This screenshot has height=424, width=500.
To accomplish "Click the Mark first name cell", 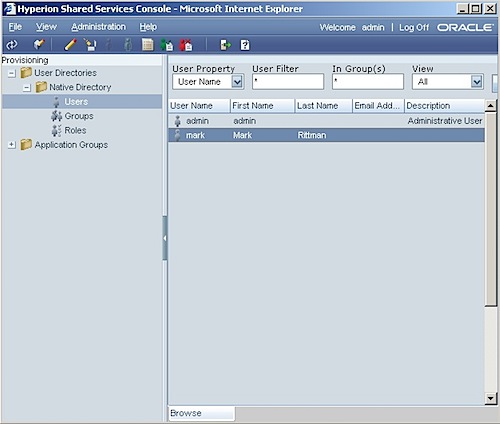I will pyautogui.click(x=242, y=135).
